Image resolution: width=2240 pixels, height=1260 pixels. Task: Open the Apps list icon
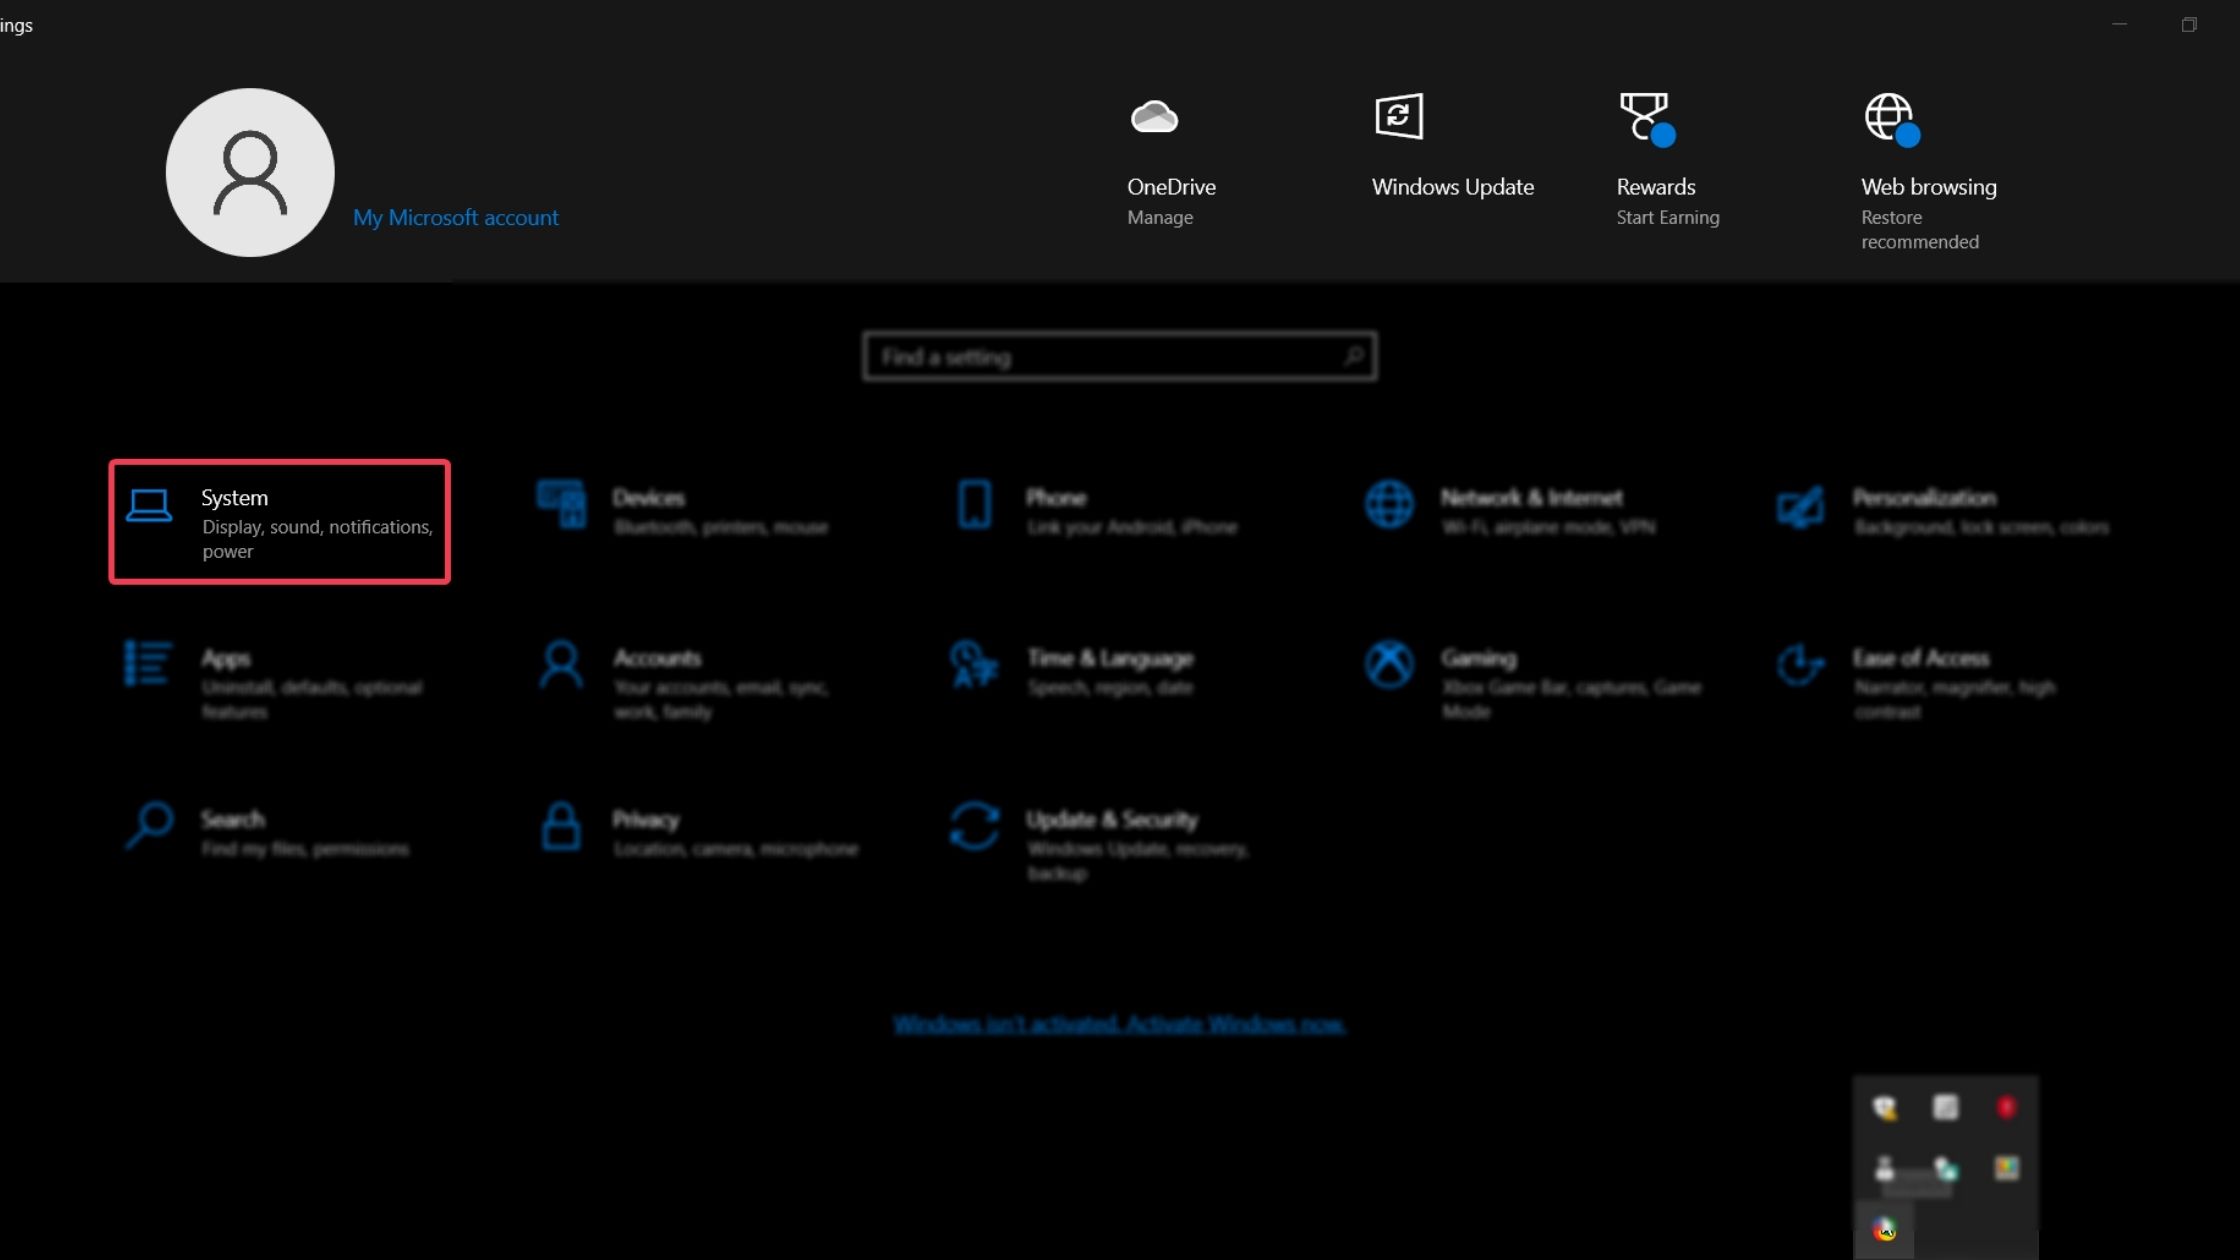pyautogui.click(x=148, y=664)
